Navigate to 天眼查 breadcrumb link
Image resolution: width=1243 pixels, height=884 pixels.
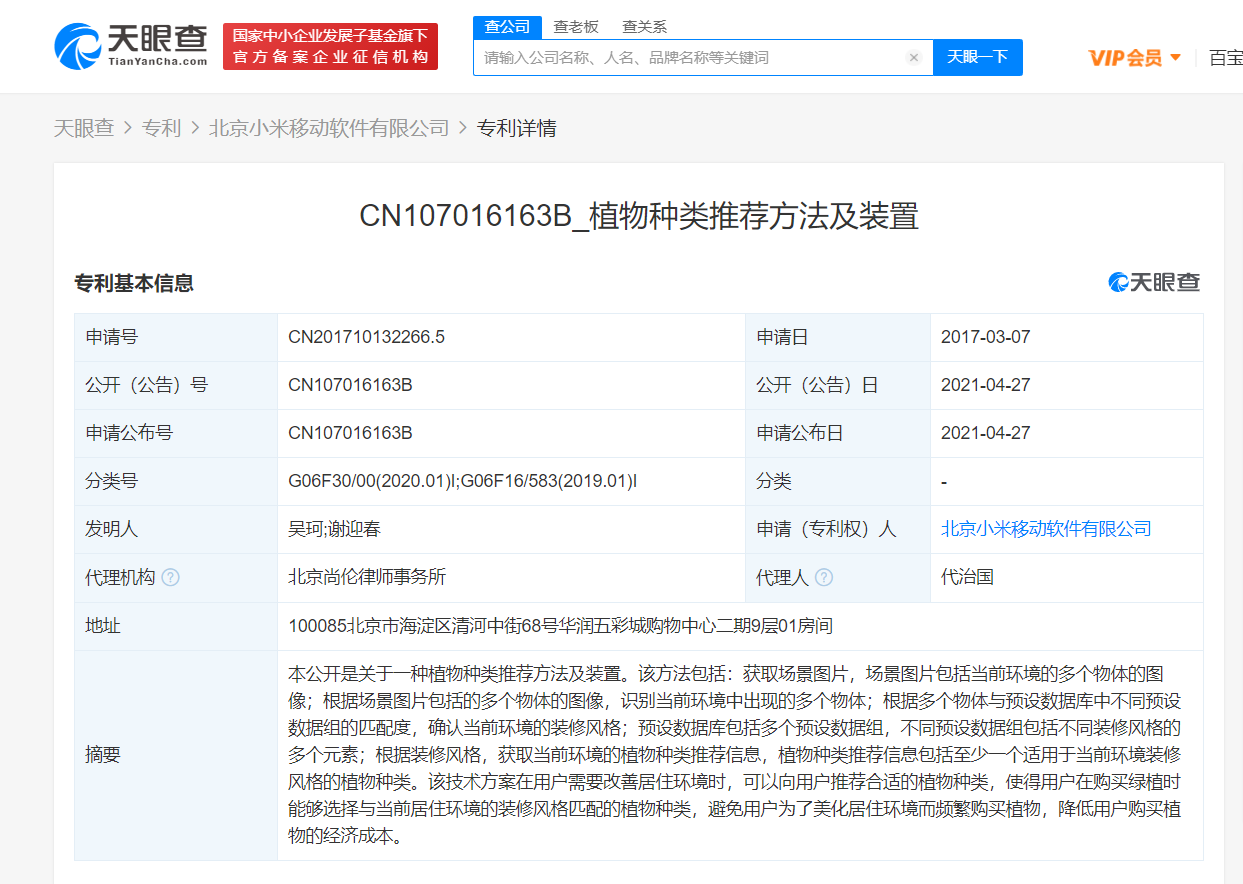tap(84, 128)
